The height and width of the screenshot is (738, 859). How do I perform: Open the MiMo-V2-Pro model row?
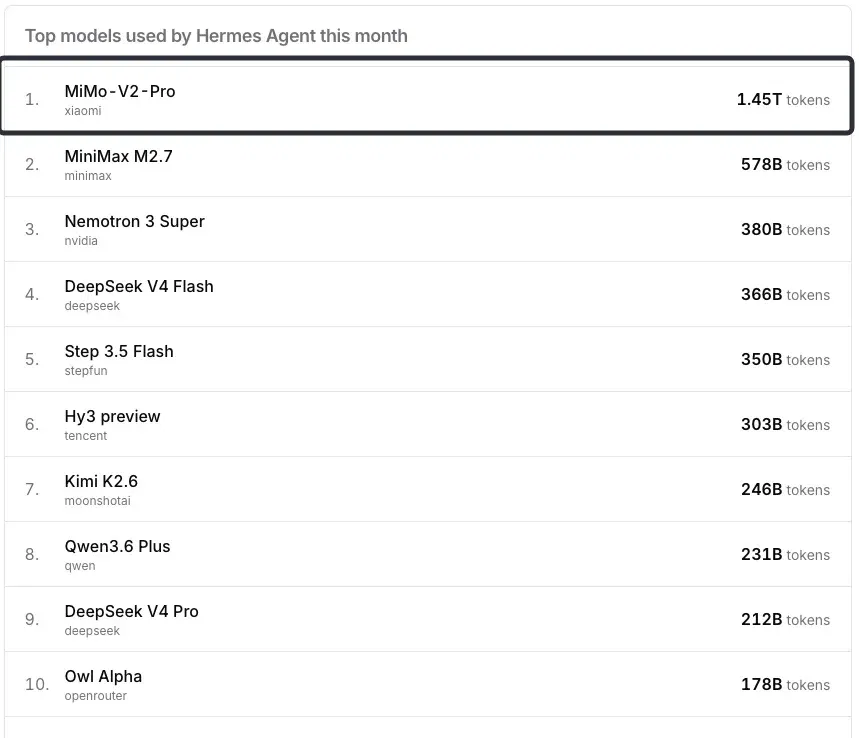427,95
